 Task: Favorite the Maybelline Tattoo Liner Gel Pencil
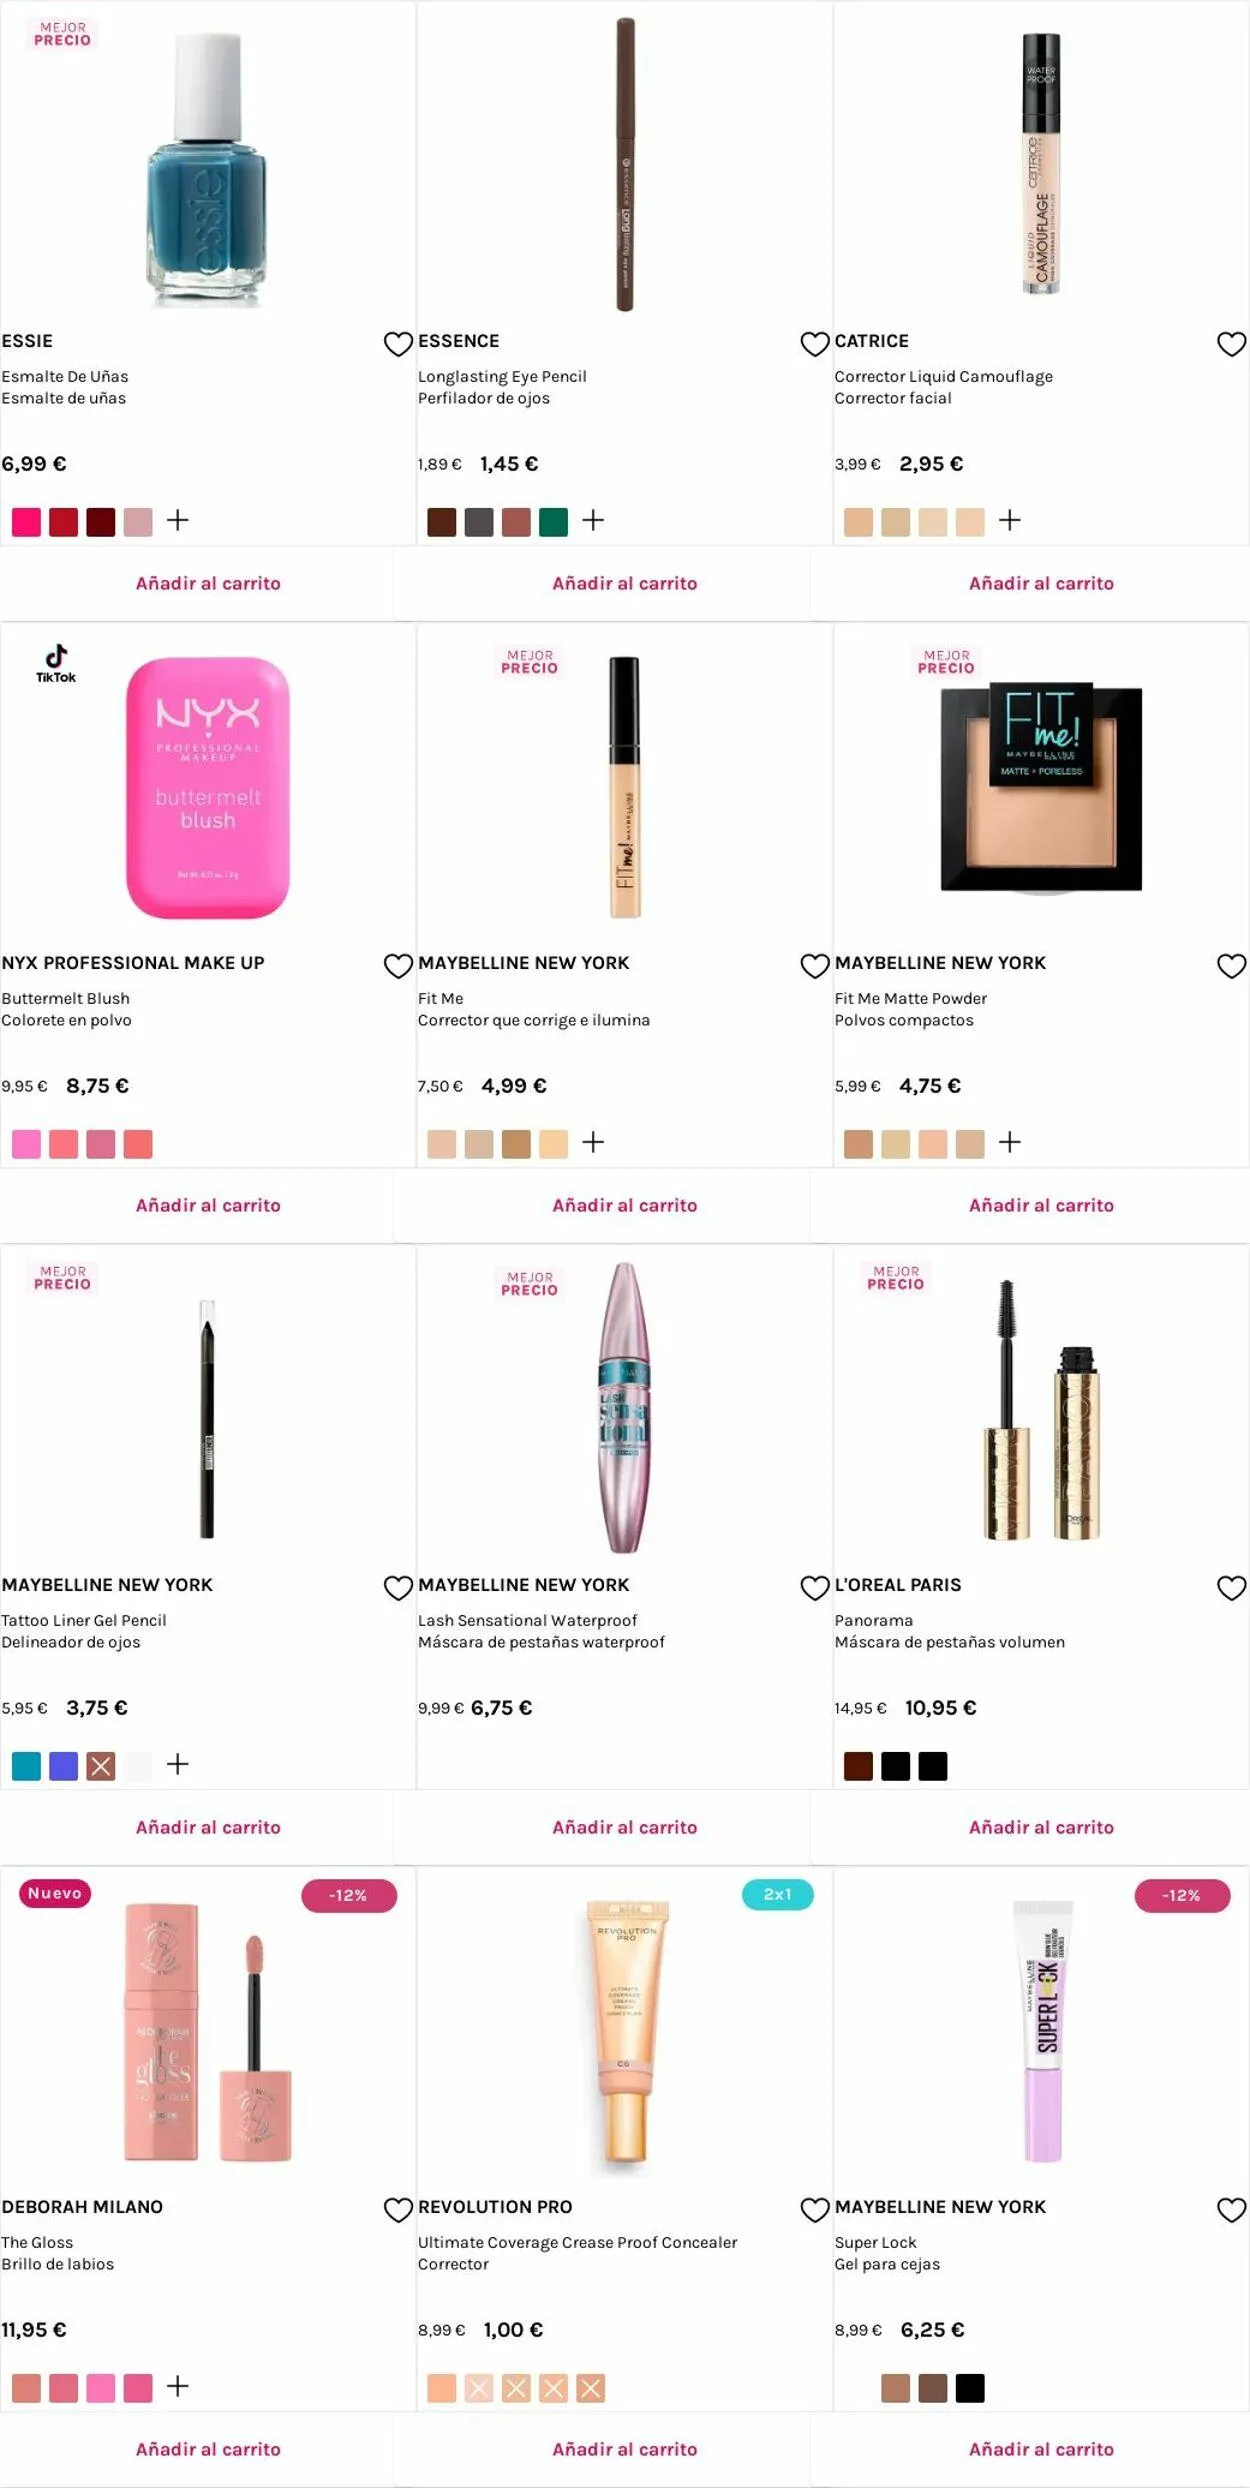(x=398, y=1588)
